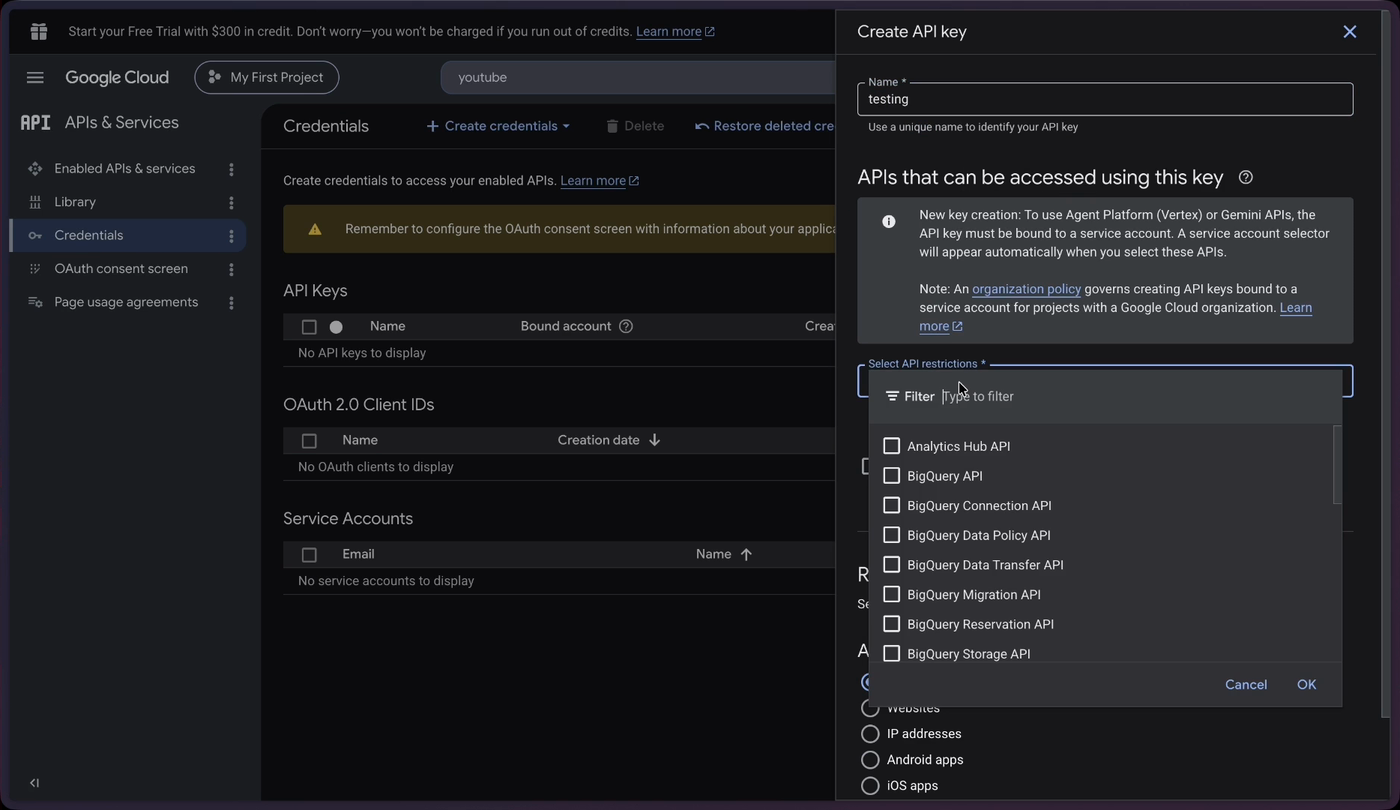Open Learn more link in free trial banner

pyautogui.click(x=675, y=31)
